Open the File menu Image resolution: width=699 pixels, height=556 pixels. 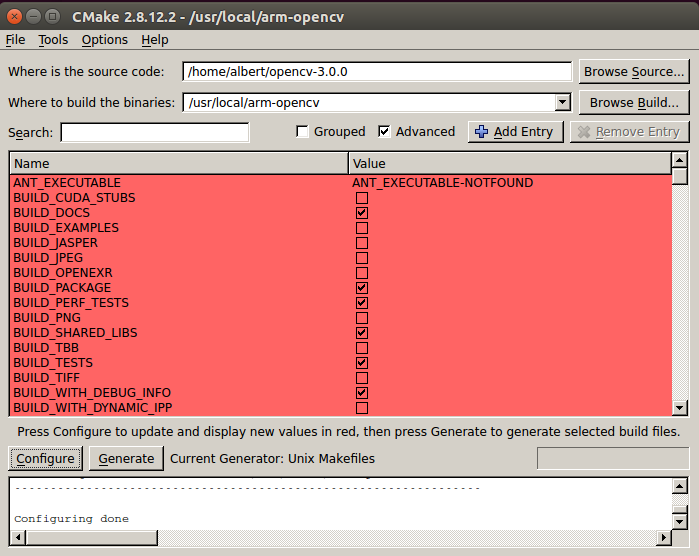pyautogui.click(x=15, y=40)
